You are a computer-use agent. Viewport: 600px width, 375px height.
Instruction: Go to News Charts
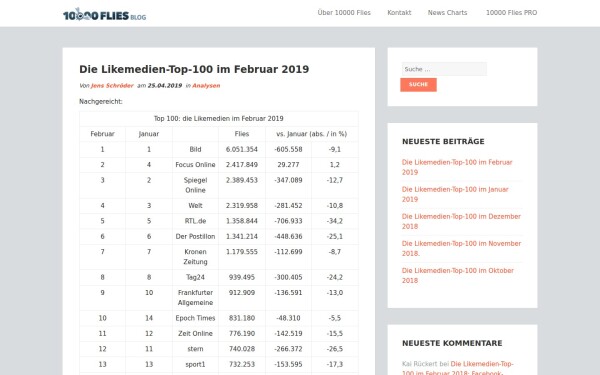(447, 13)
